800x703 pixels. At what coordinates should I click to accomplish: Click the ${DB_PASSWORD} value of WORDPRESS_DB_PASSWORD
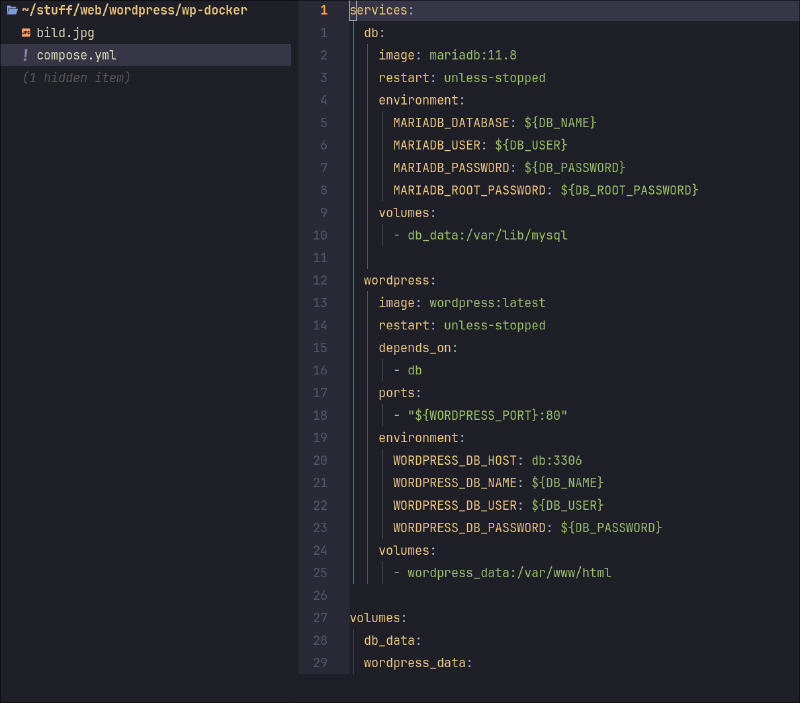click(611, 528)
